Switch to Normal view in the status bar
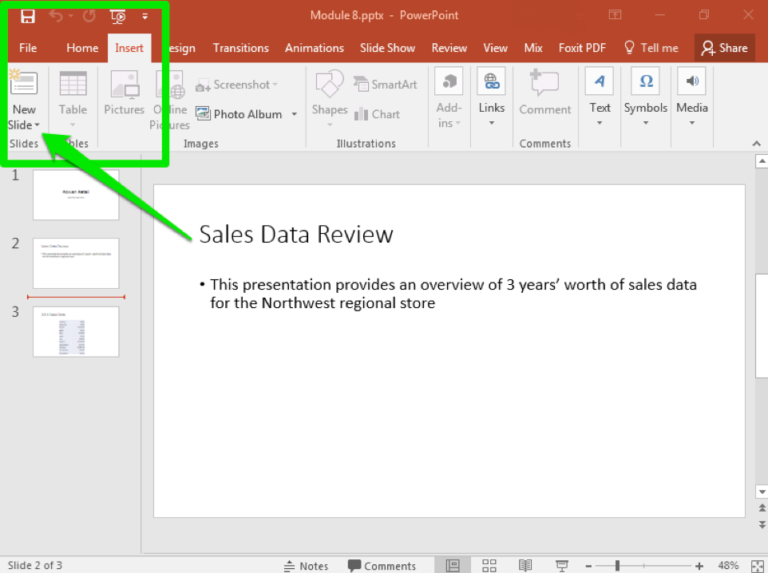This screenshot has width=768, height=573. (x=453, y=566)
